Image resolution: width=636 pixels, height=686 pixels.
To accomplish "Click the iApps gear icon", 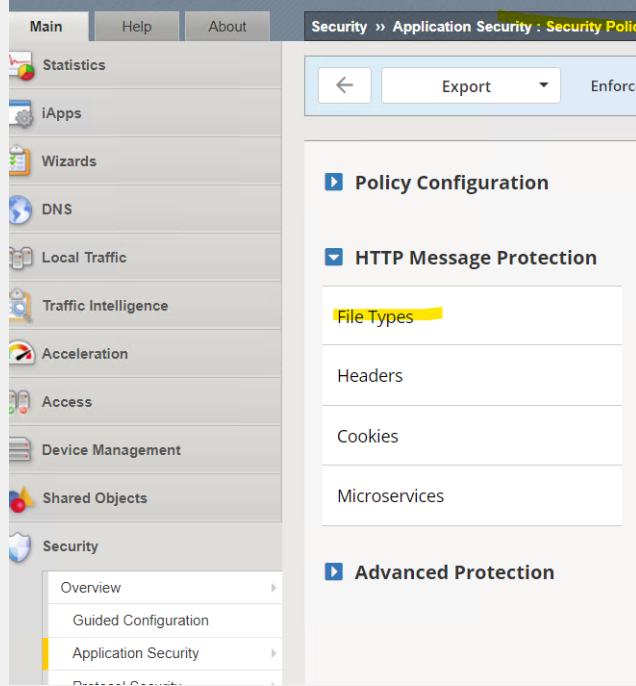I will click(x=22, y=114).
